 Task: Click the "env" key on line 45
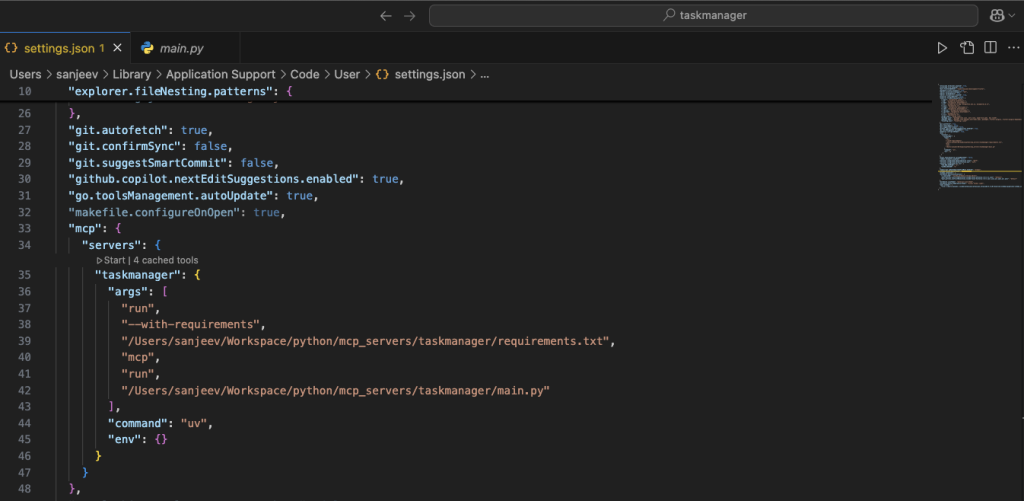pyautogui.click(x=127, y=440)
